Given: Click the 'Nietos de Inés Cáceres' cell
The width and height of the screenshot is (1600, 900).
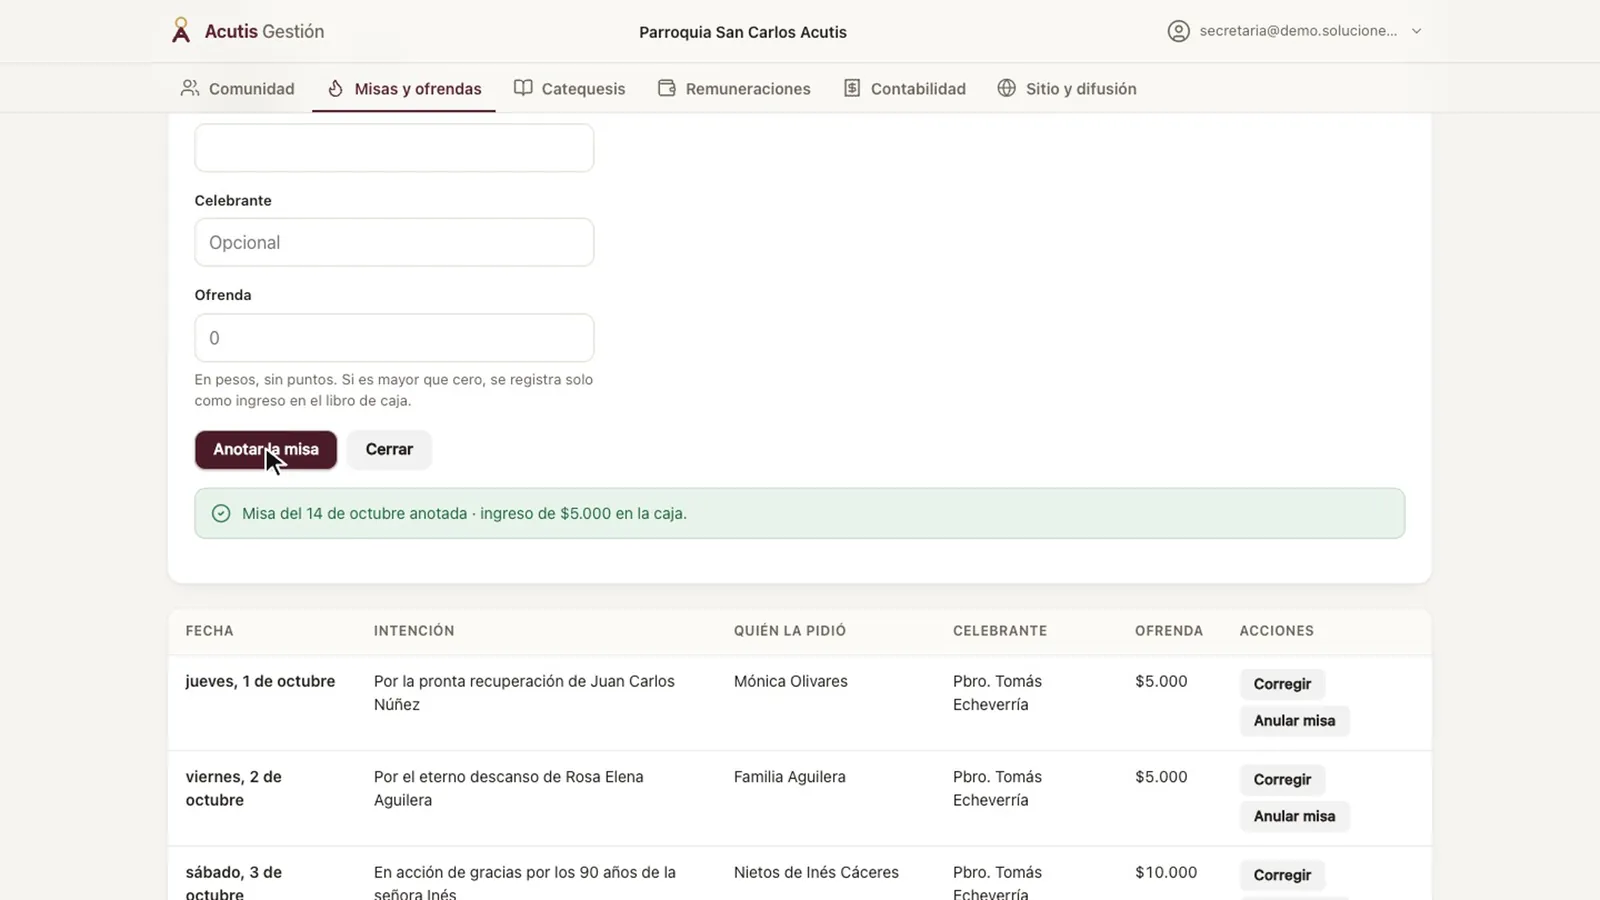Looking at the screenshot, I should coord(816,872).
